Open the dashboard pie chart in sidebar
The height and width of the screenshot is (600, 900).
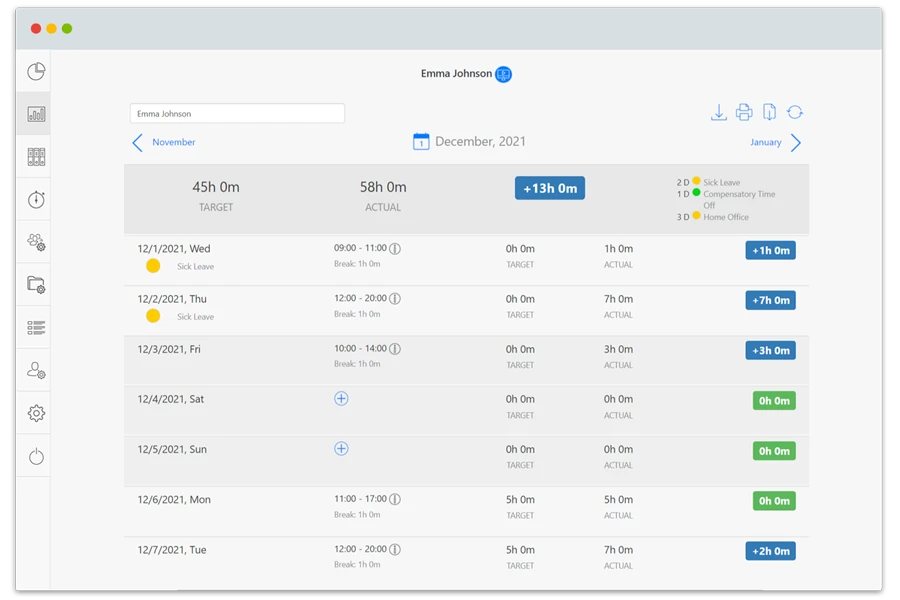coord(35,71)
